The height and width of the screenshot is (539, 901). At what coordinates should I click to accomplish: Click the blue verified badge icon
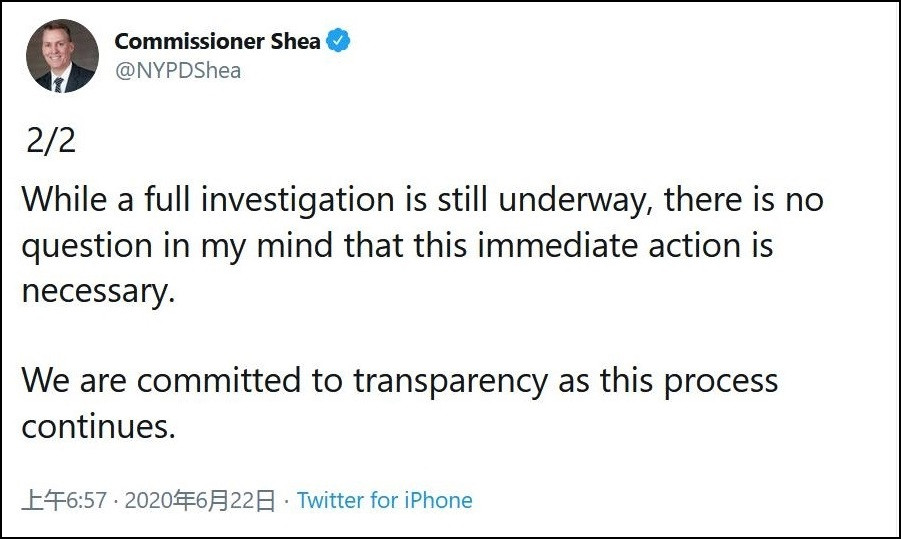340,42
